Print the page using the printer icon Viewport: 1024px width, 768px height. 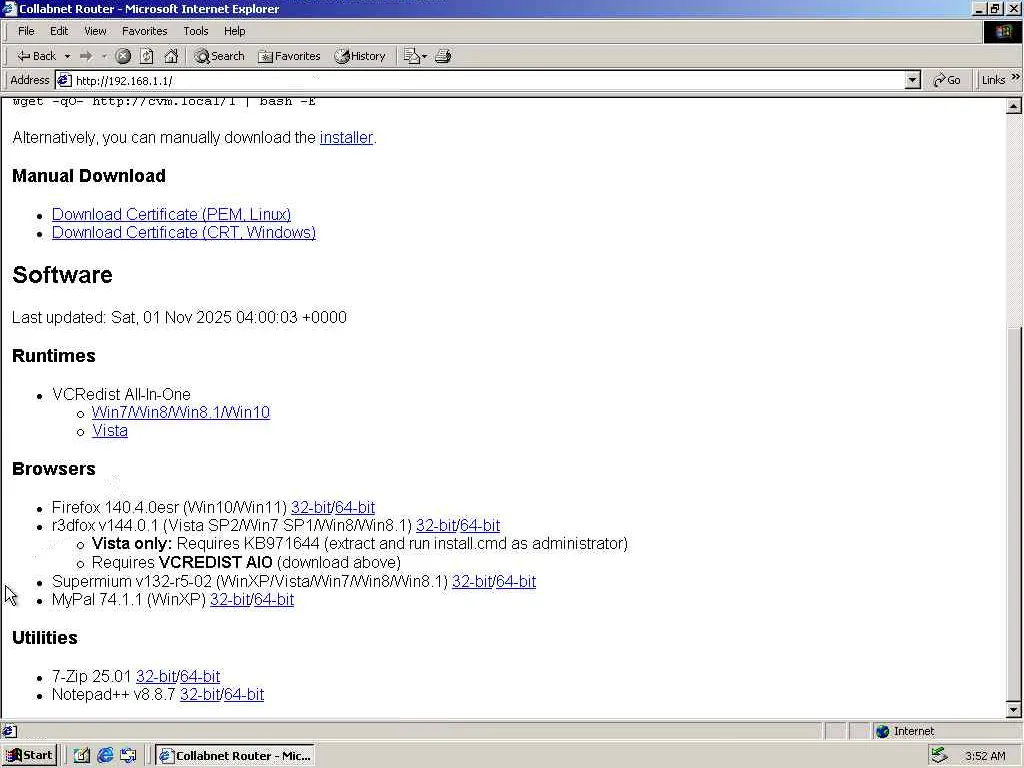pos(443,56)
